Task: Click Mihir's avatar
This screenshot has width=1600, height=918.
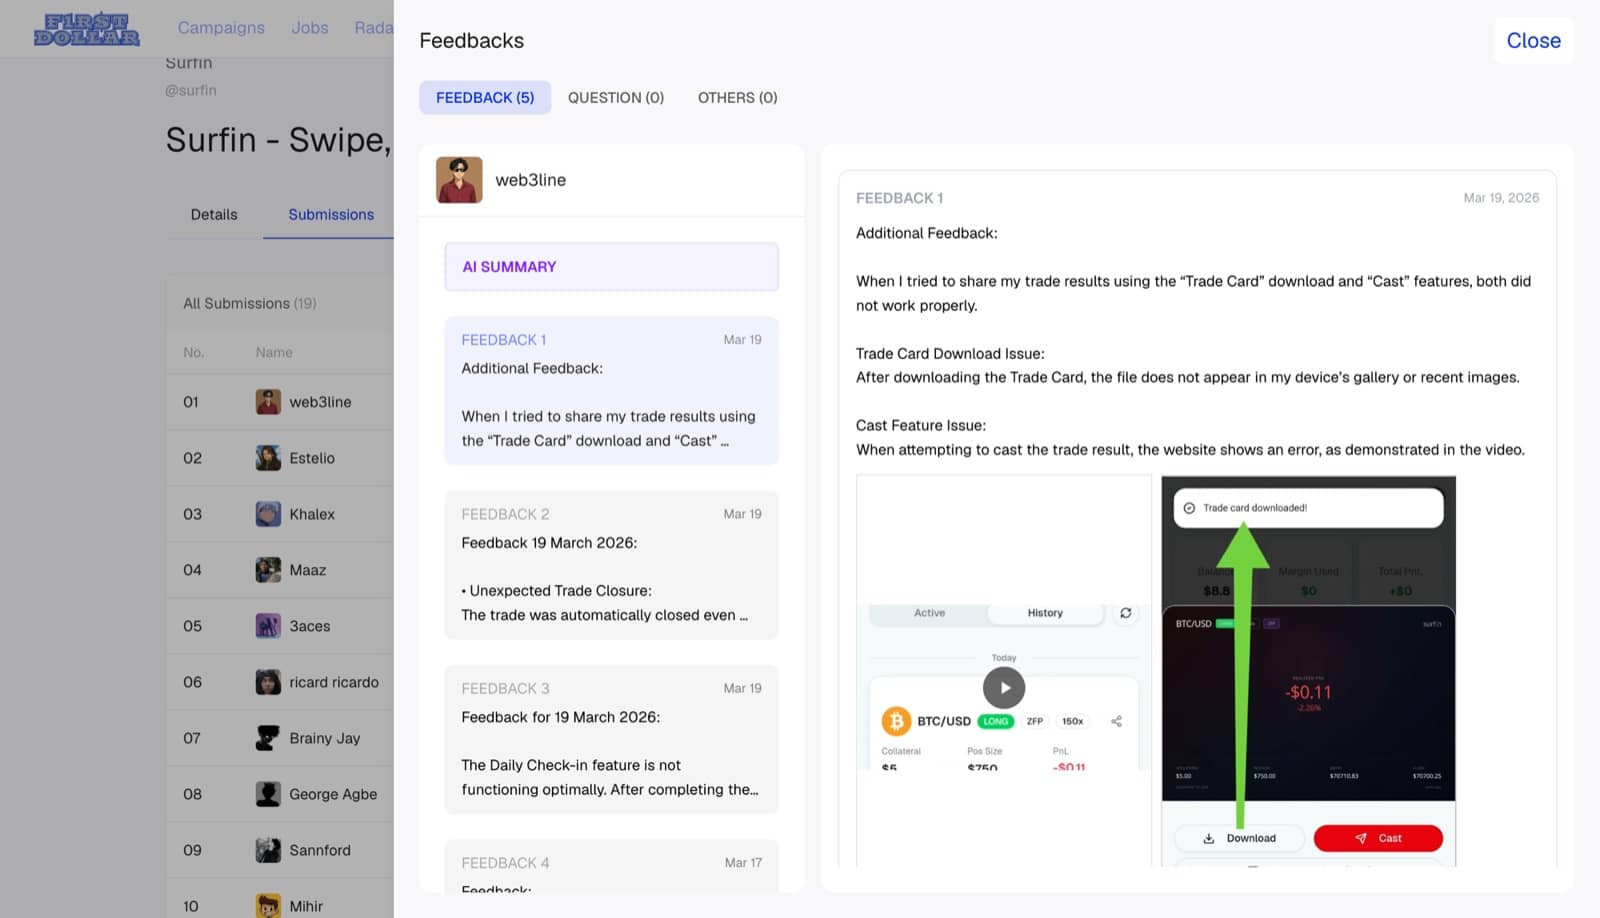Action: tap(268, 906)
